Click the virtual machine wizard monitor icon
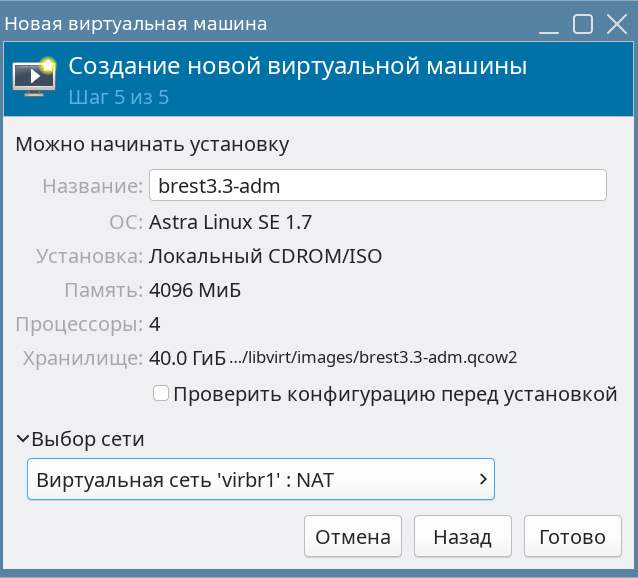The height and width of the screenshot is (578, 638). [33, 77]
